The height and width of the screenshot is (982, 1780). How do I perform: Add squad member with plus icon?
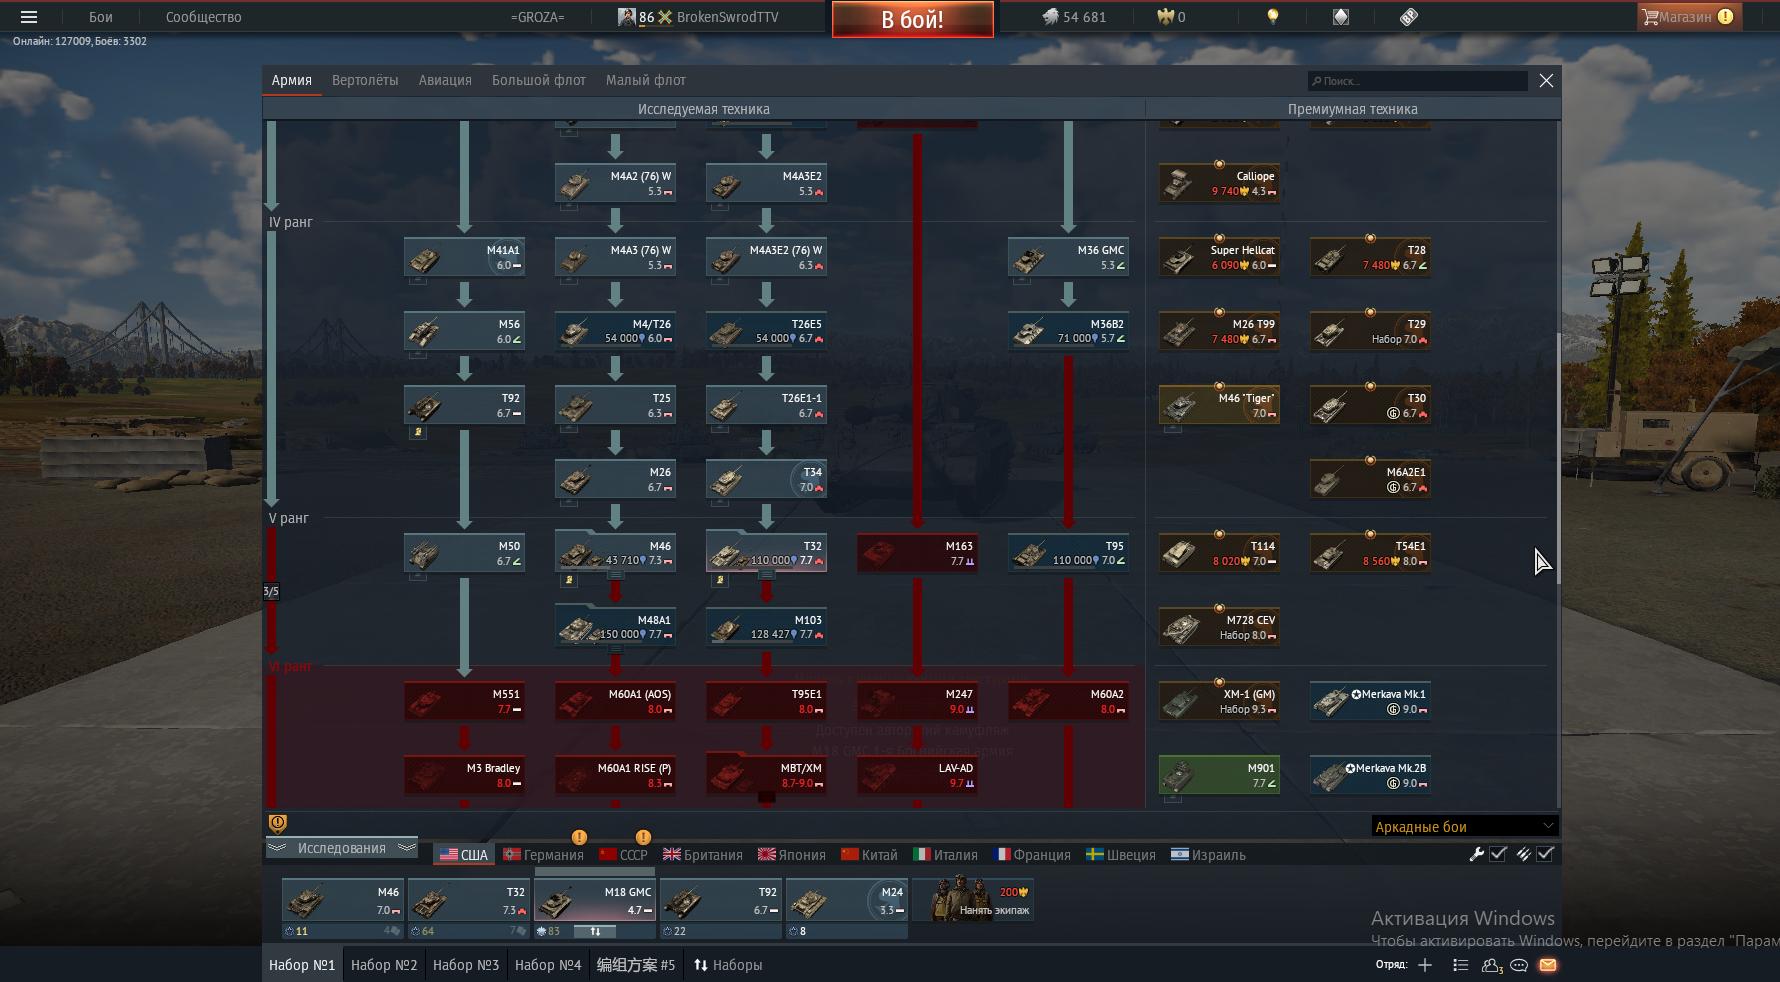1425,965
